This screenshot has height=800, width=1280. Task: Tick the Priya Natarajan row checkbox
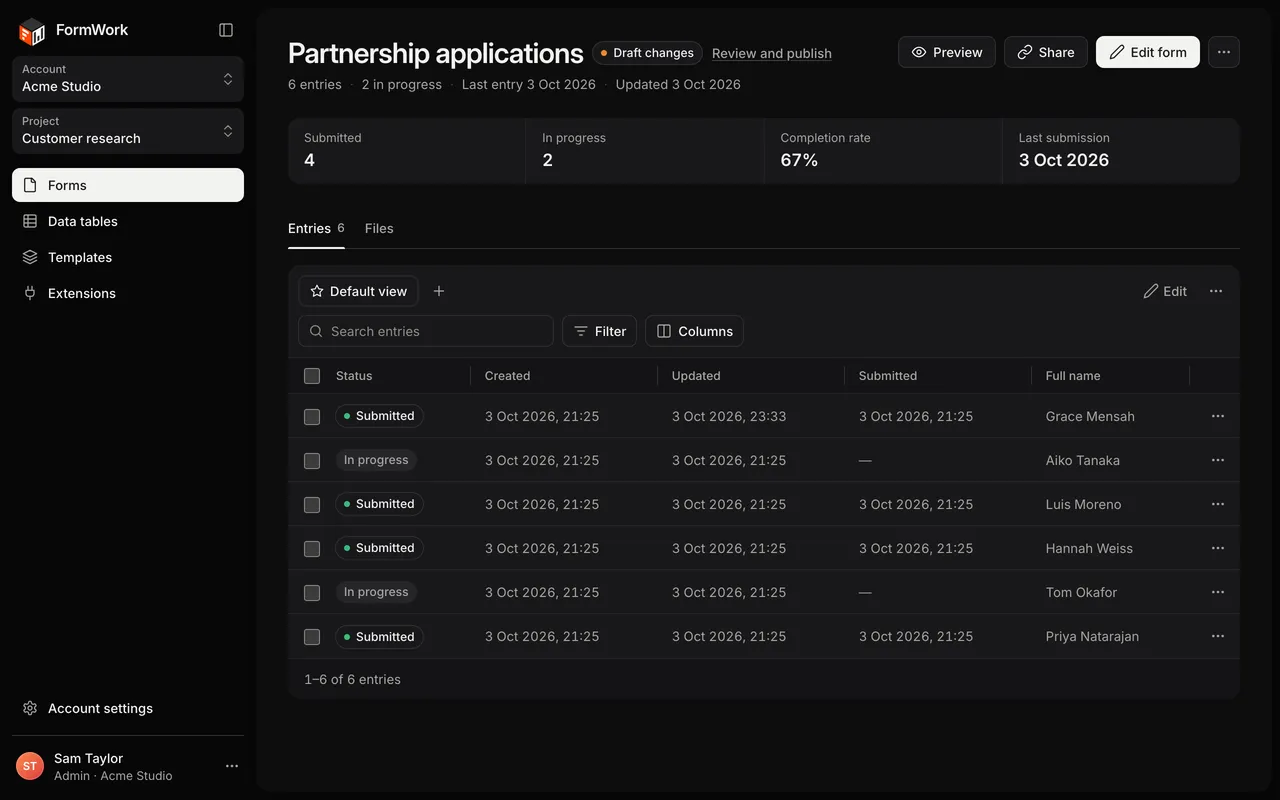click(312, 636)
